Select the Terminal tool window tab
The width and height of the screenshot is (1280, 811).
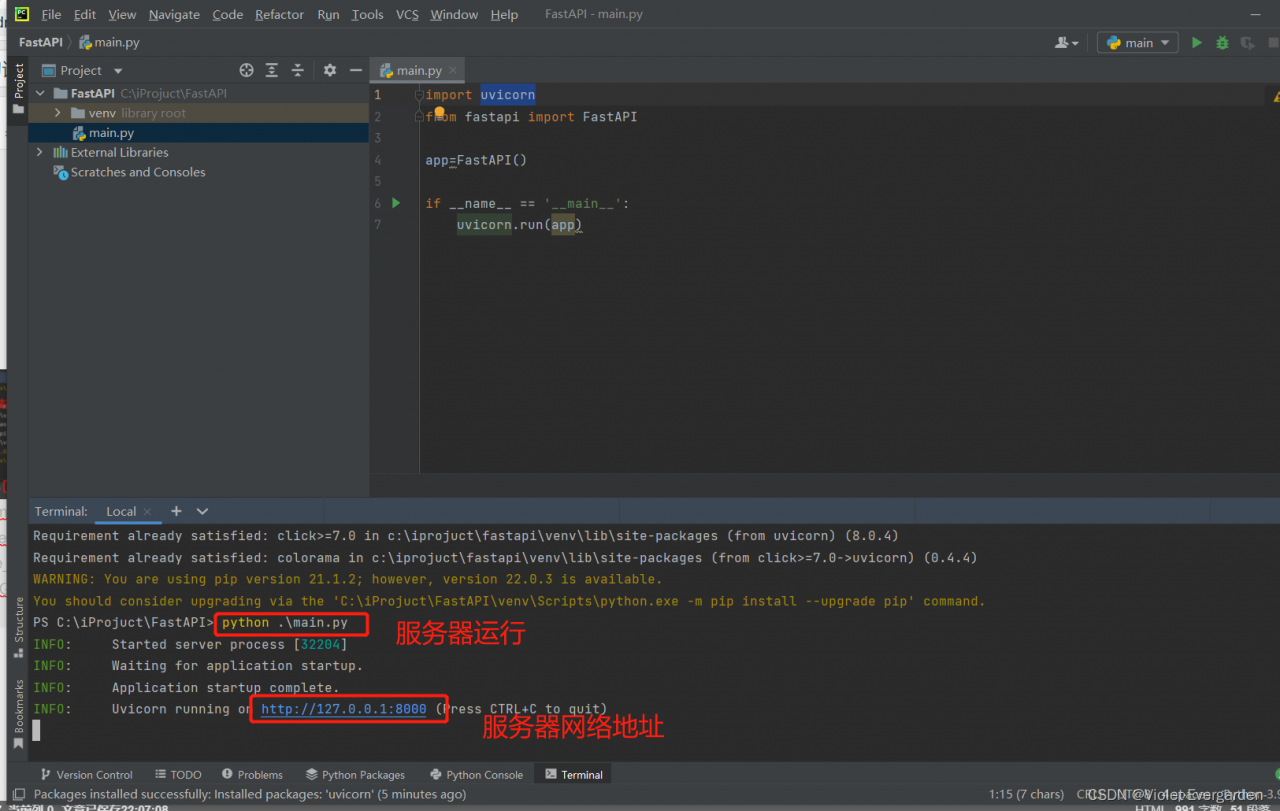pos(574,774)
